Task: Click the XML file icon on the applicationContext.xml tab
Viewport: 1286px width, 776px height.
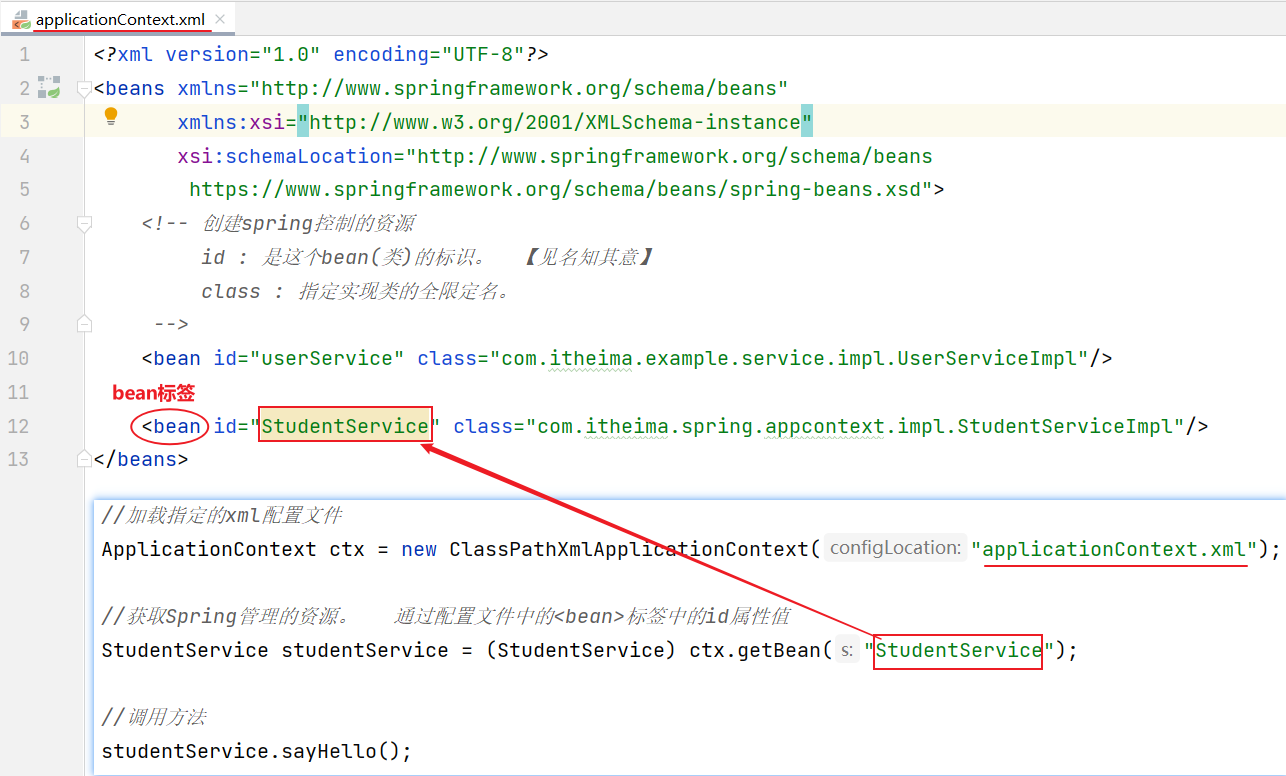Action: tap(20, 18)
